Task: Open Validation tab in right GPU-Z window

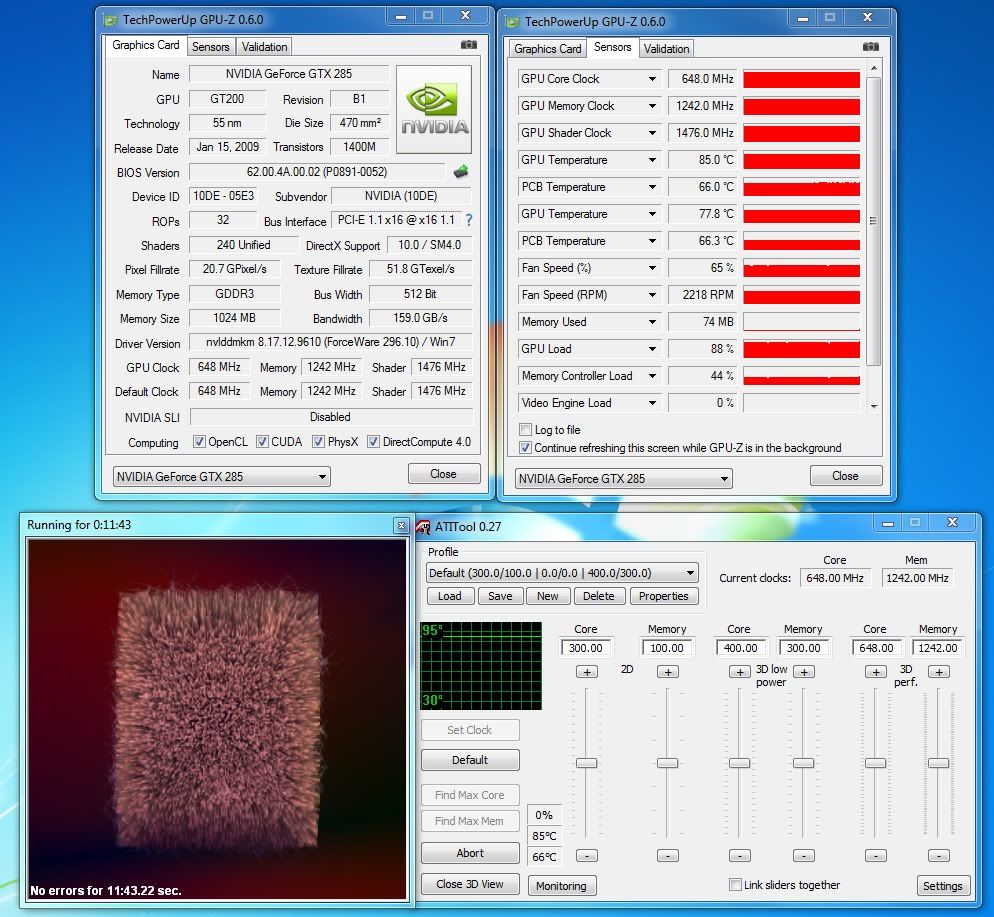Action: click(x=666, y=49)
